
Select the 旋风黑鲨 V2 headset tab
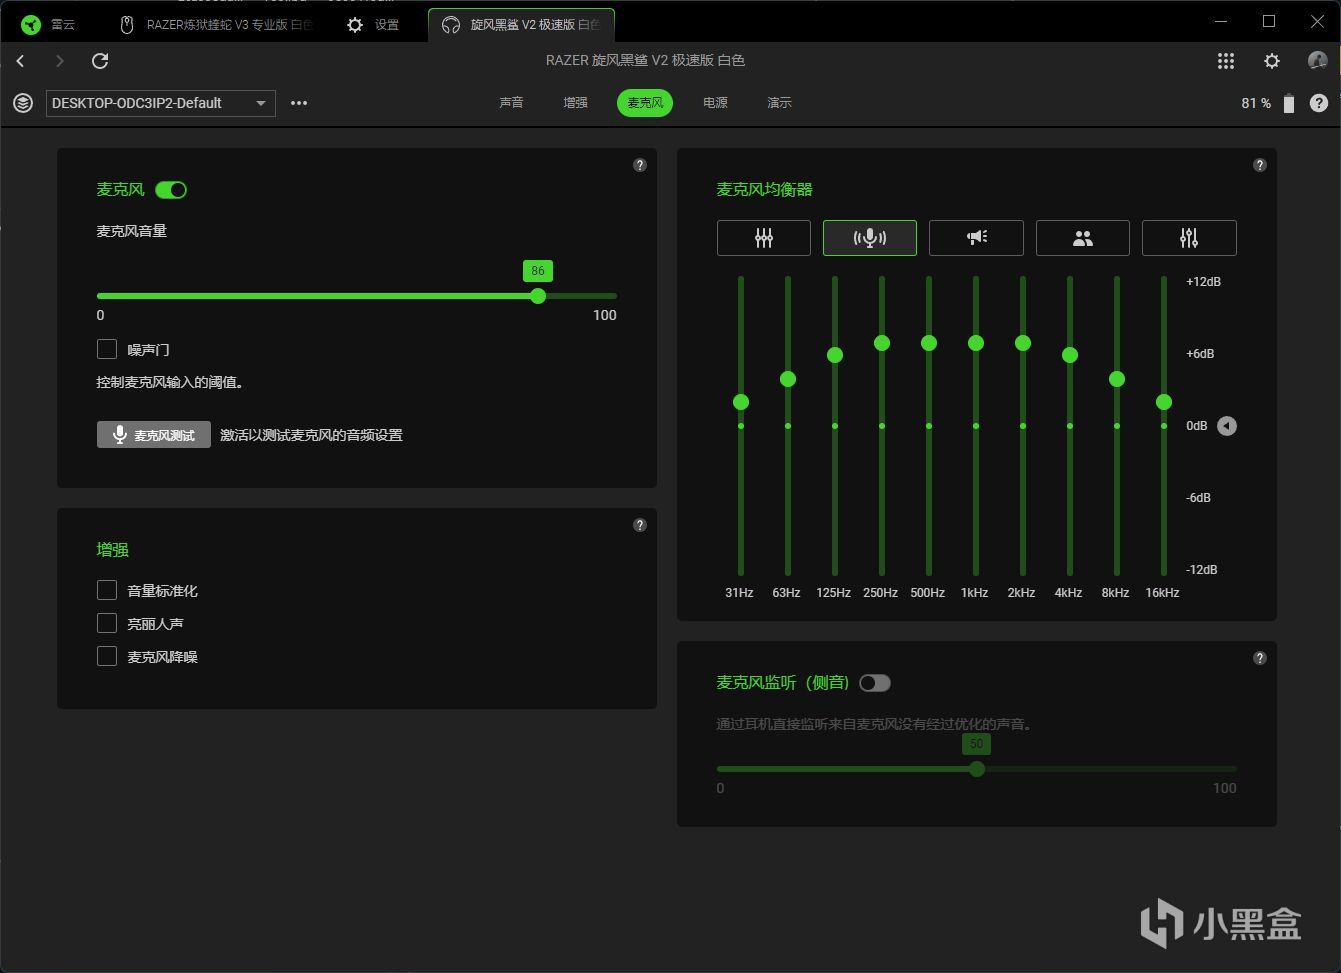click(521, 25)
